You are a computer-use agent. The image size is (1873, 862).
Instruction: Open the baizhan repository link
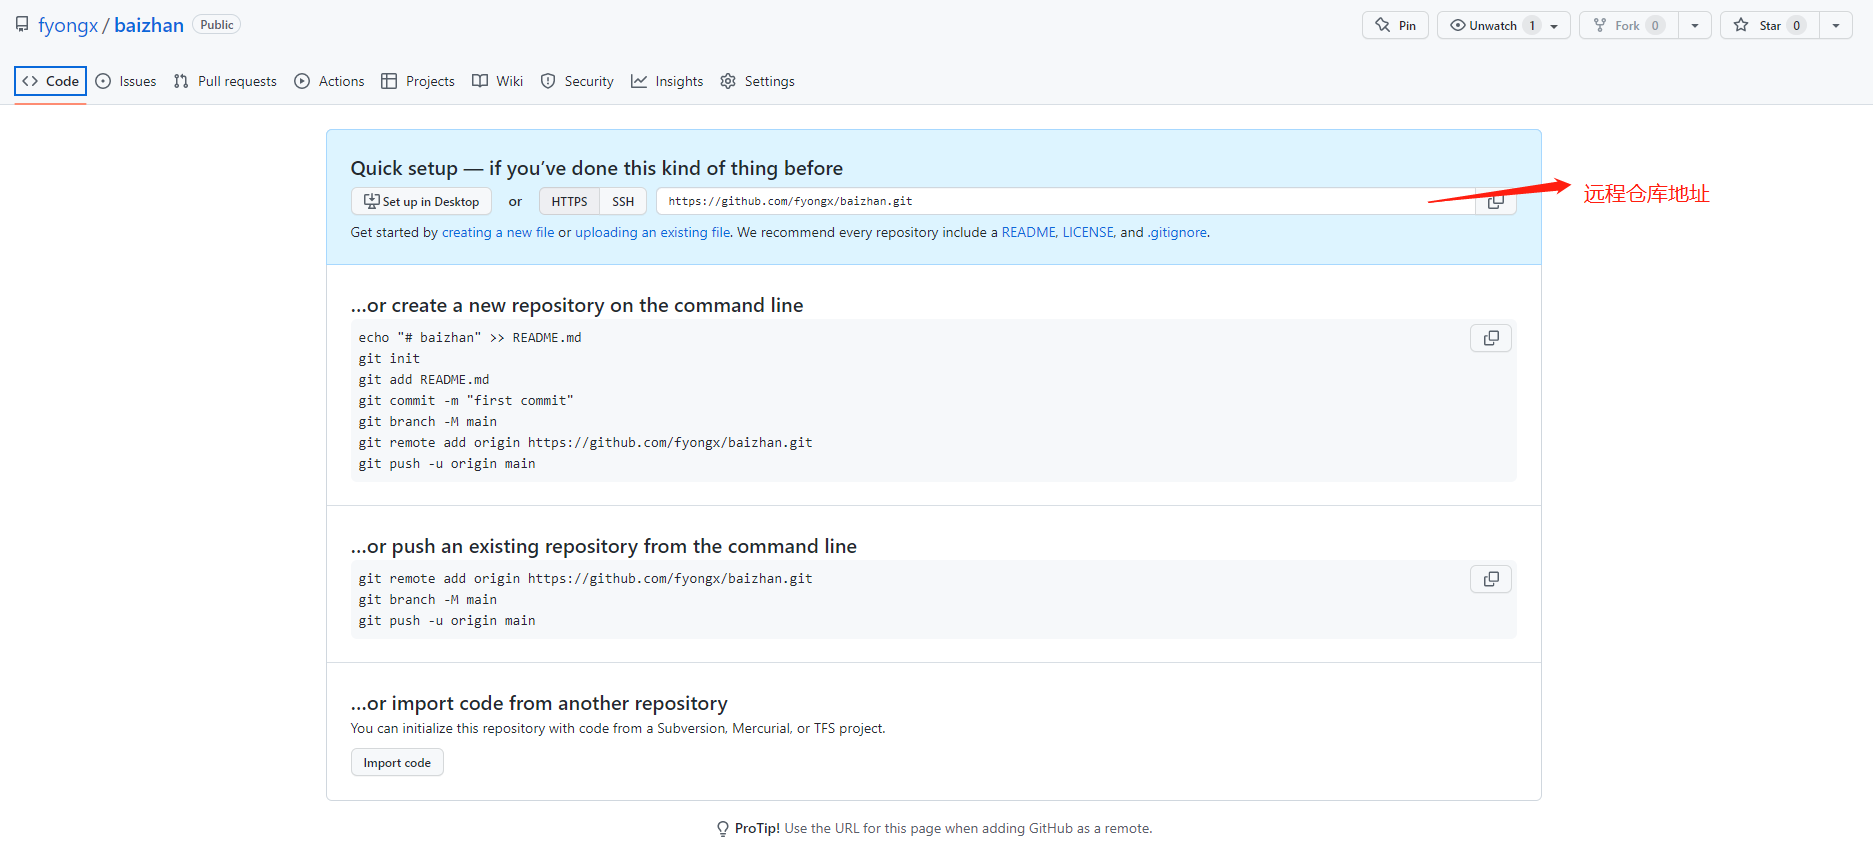pos(149,25)
